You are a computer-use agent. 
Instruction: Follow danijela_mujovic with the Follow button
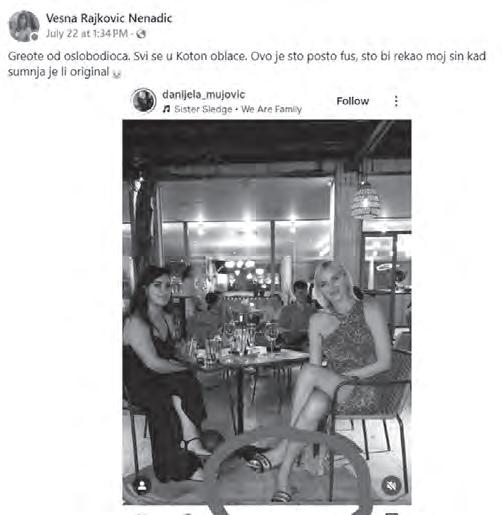tap(353, 101)
